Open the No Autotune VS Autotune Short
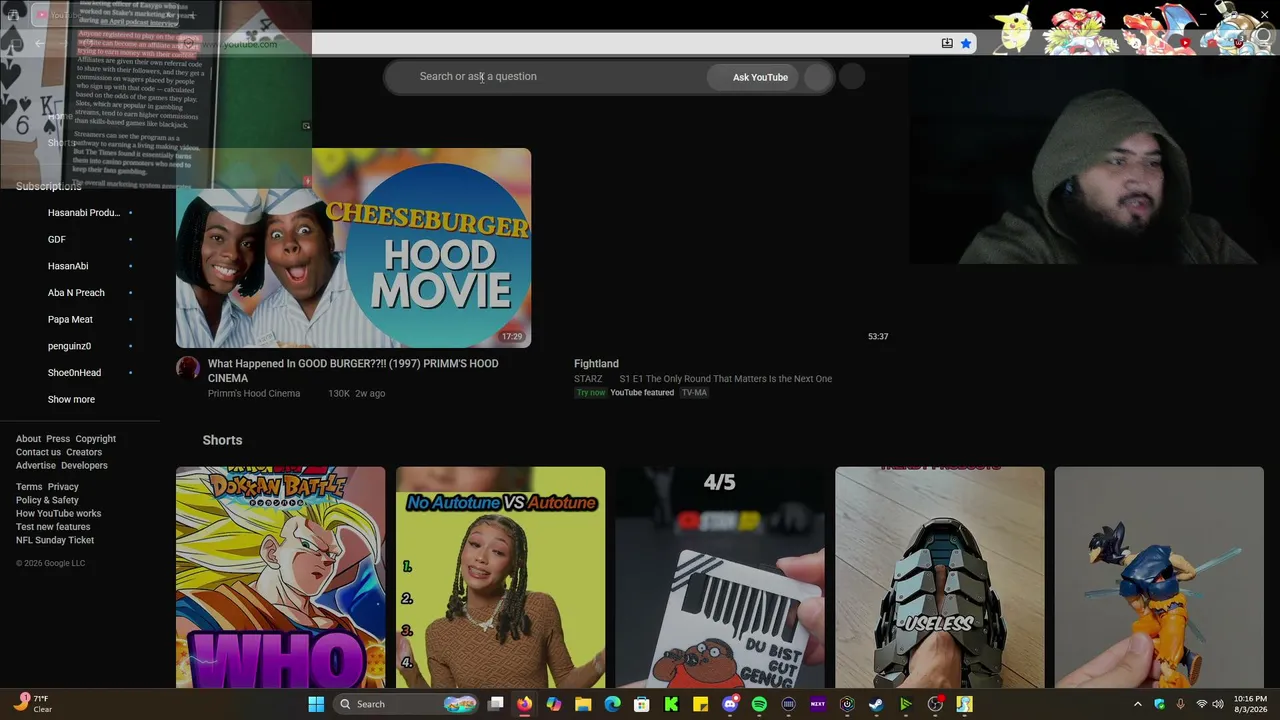The height and width of the screenshot is (720, 1280). (x=500, y=578)
